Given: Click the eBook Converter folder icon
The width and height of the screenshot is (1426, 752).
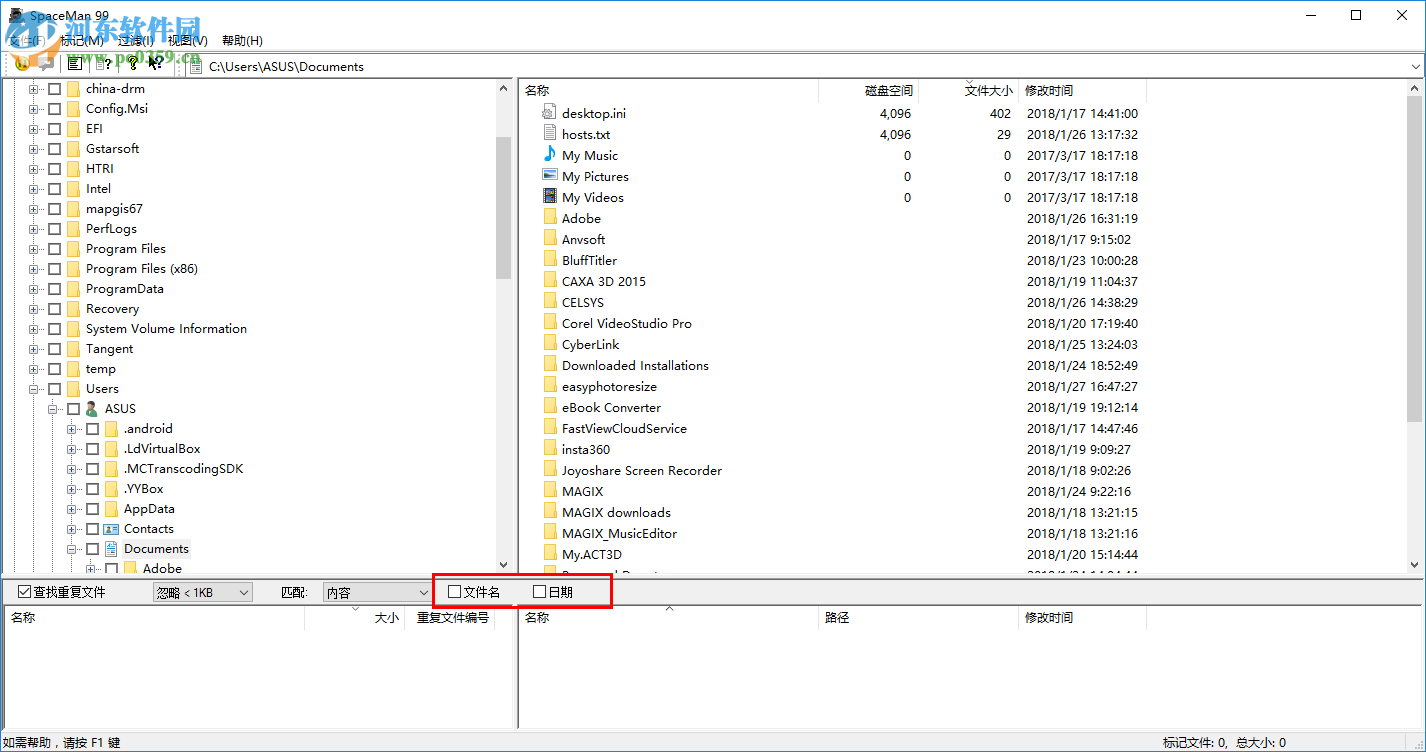Looking at the screenshot, I should pos(549,407).
